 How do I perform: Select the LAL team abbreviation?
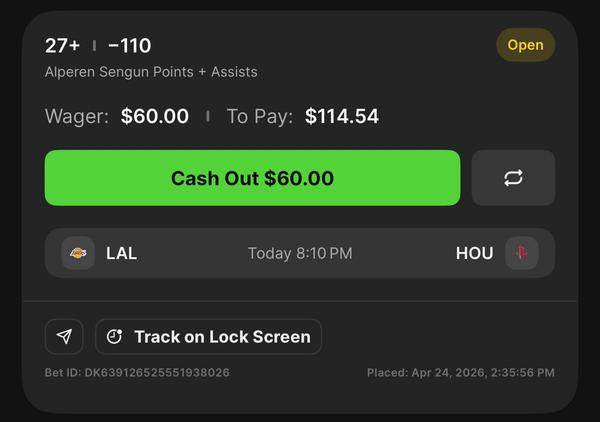(x=121, y=253)
